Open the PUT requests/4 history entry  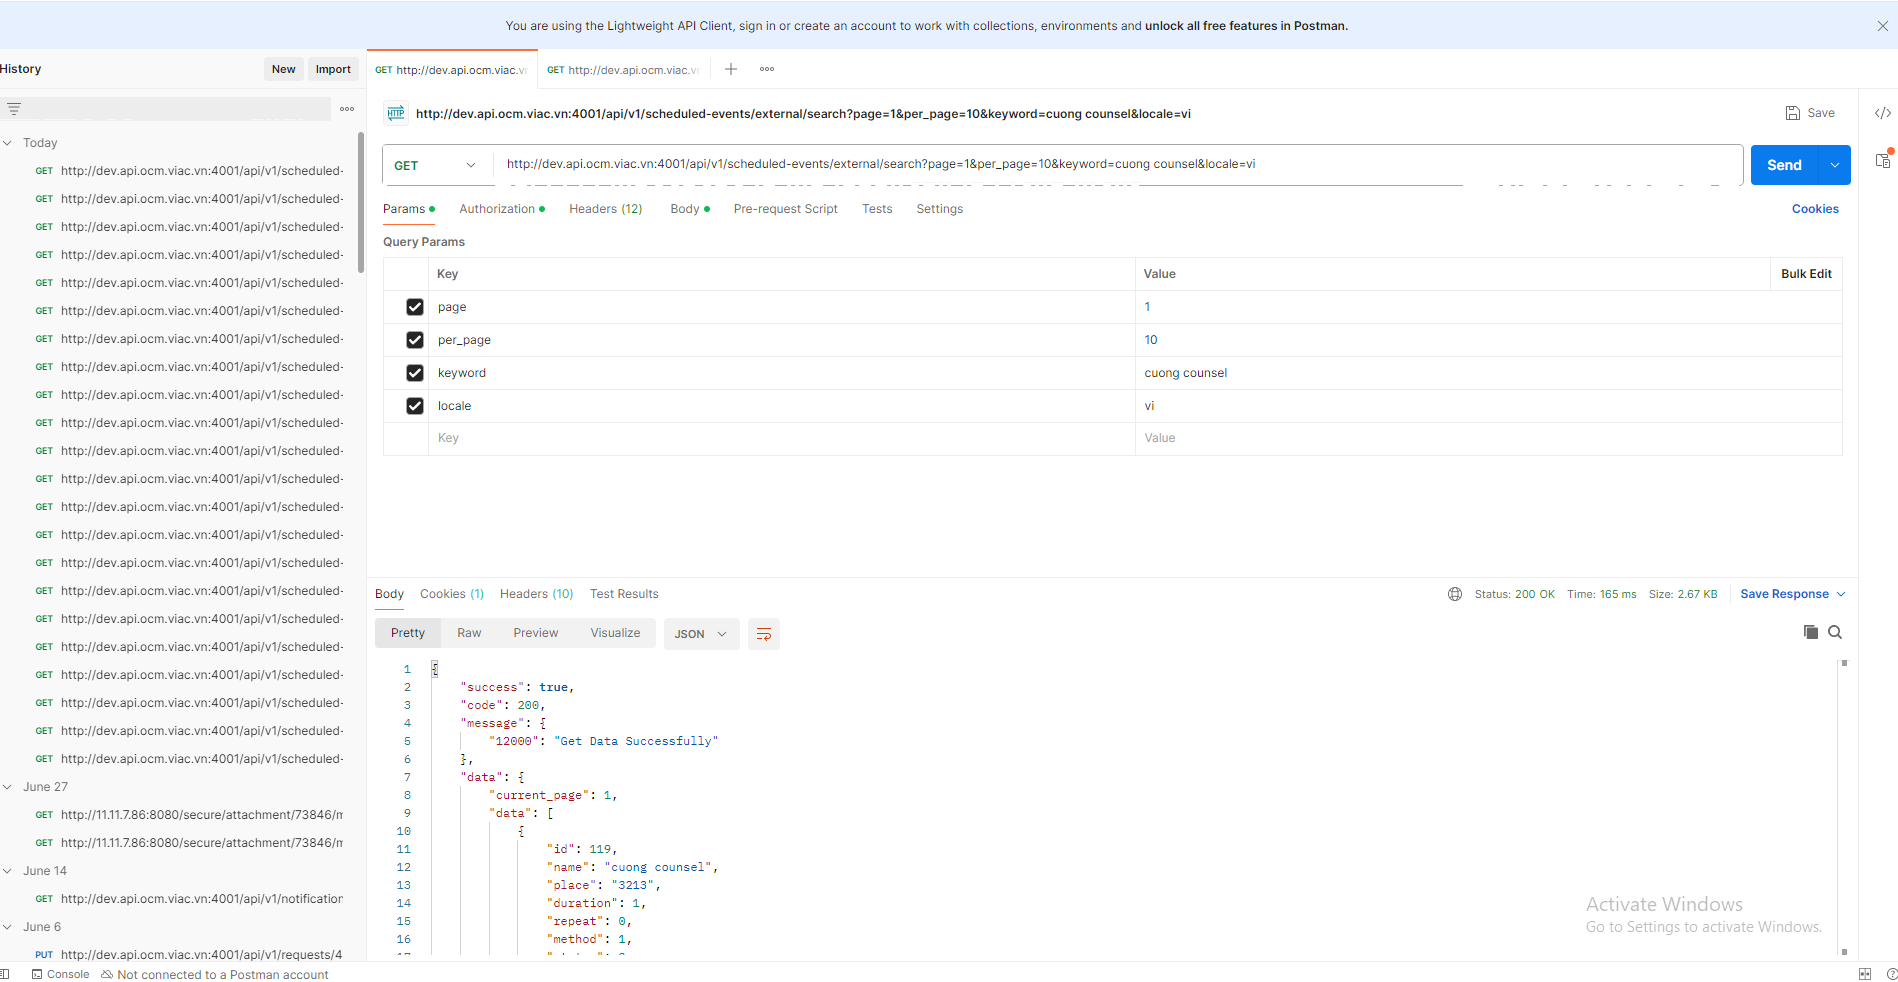(x=190, y=955)
